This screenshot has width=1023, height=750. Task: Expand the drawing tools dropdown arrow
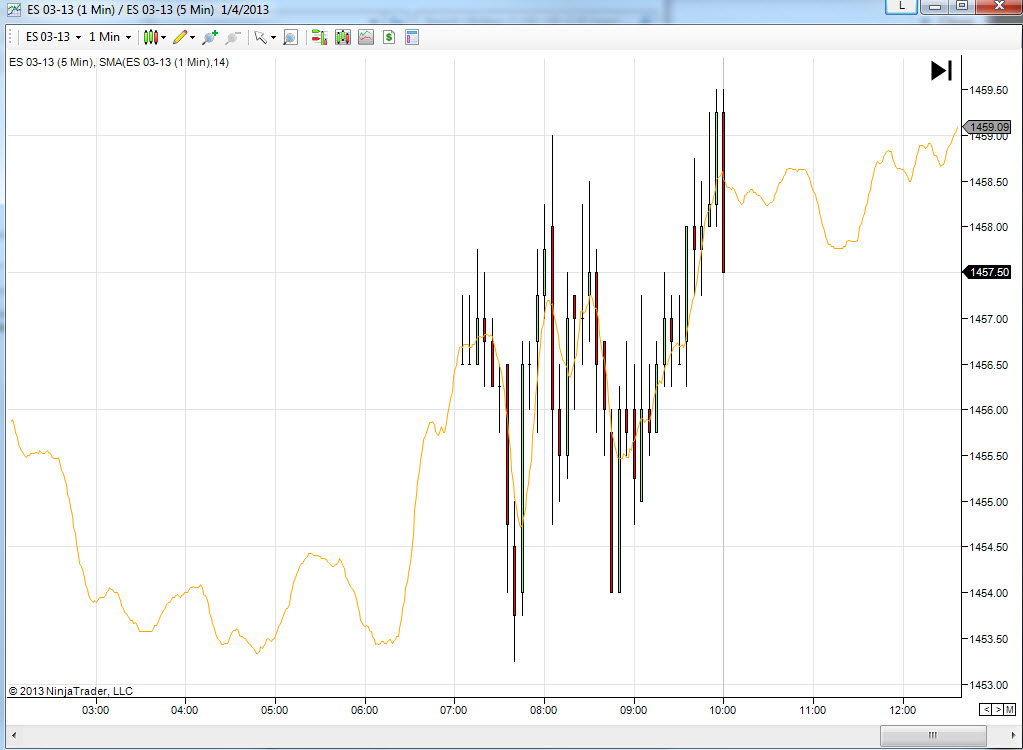point(192,38)
